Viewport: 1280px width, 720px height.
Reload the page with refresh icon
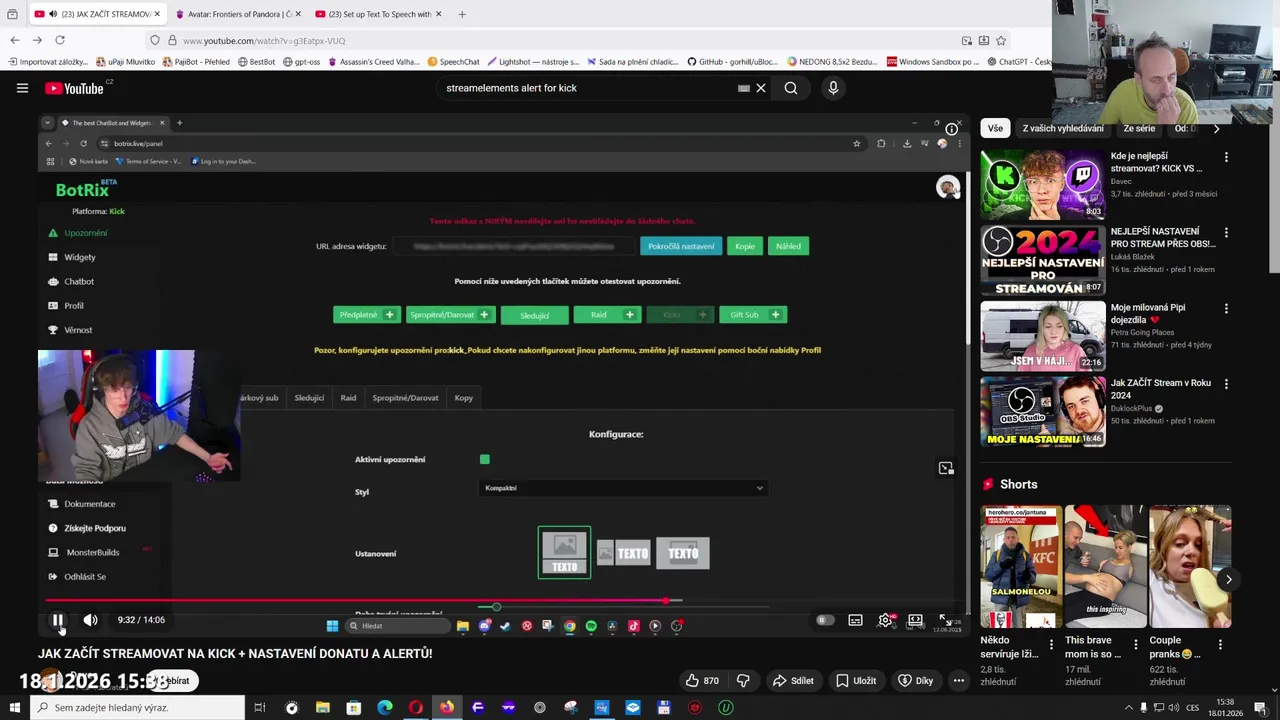pyautogui.click(x=60, y=40)
